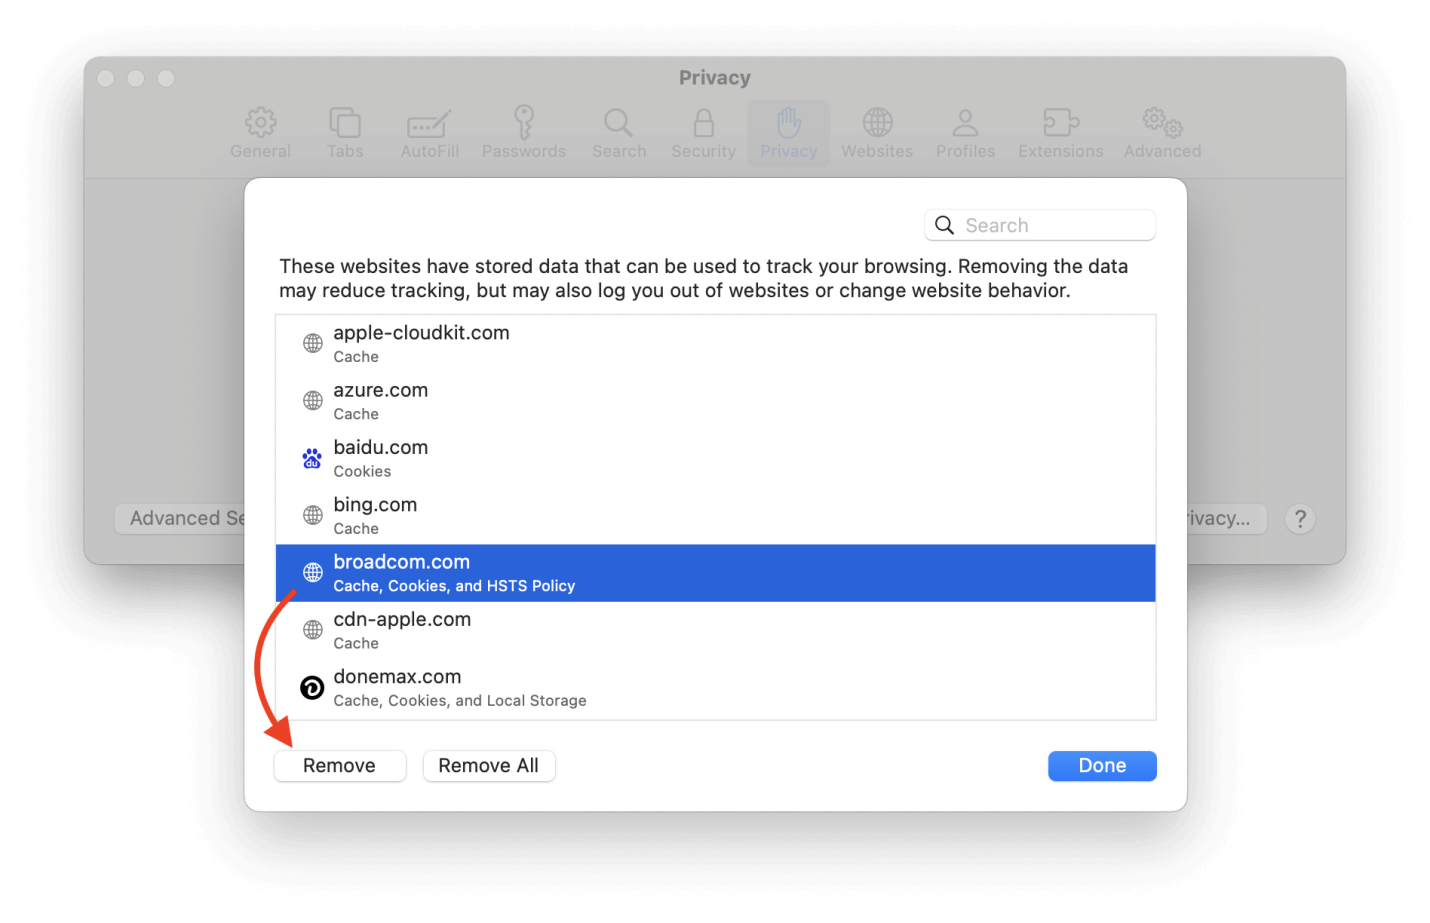Viewport: 1430px width, 923px height.
Task: Switch to the Privacy tab
Action: click(x=789, y=132)
